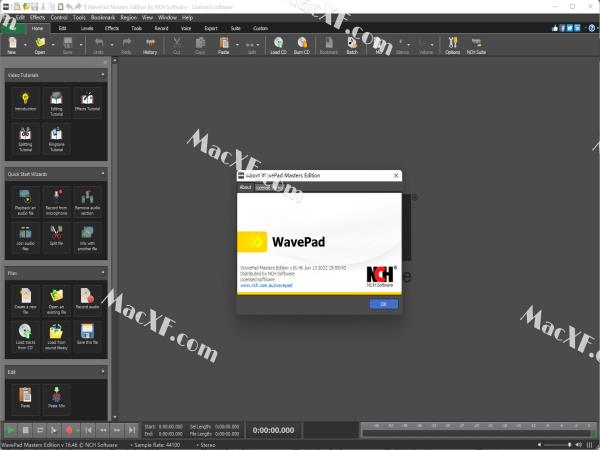600x450 pixels.
Task: Select the About tab in dialog
Action: 245,187
